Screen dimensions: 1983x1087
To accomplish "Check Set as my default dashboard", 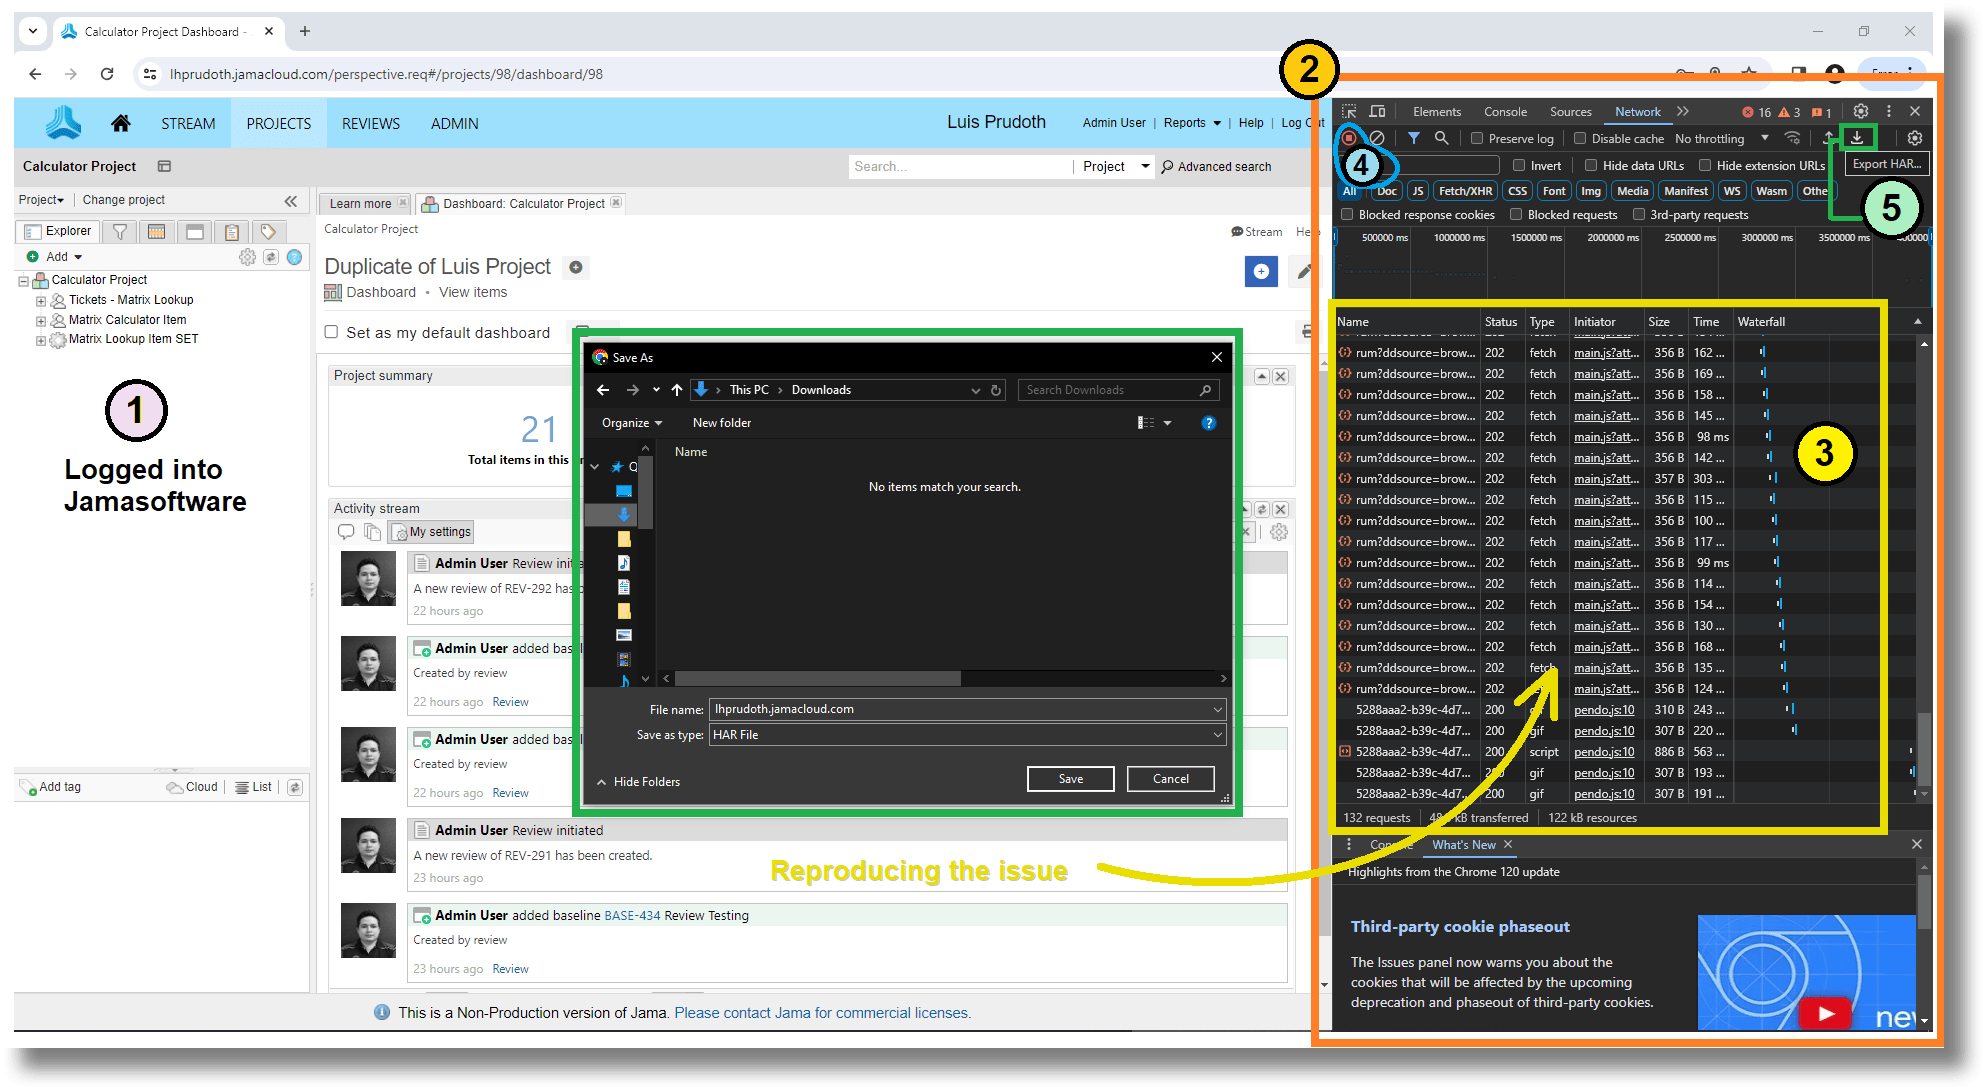I will point(331,332).
